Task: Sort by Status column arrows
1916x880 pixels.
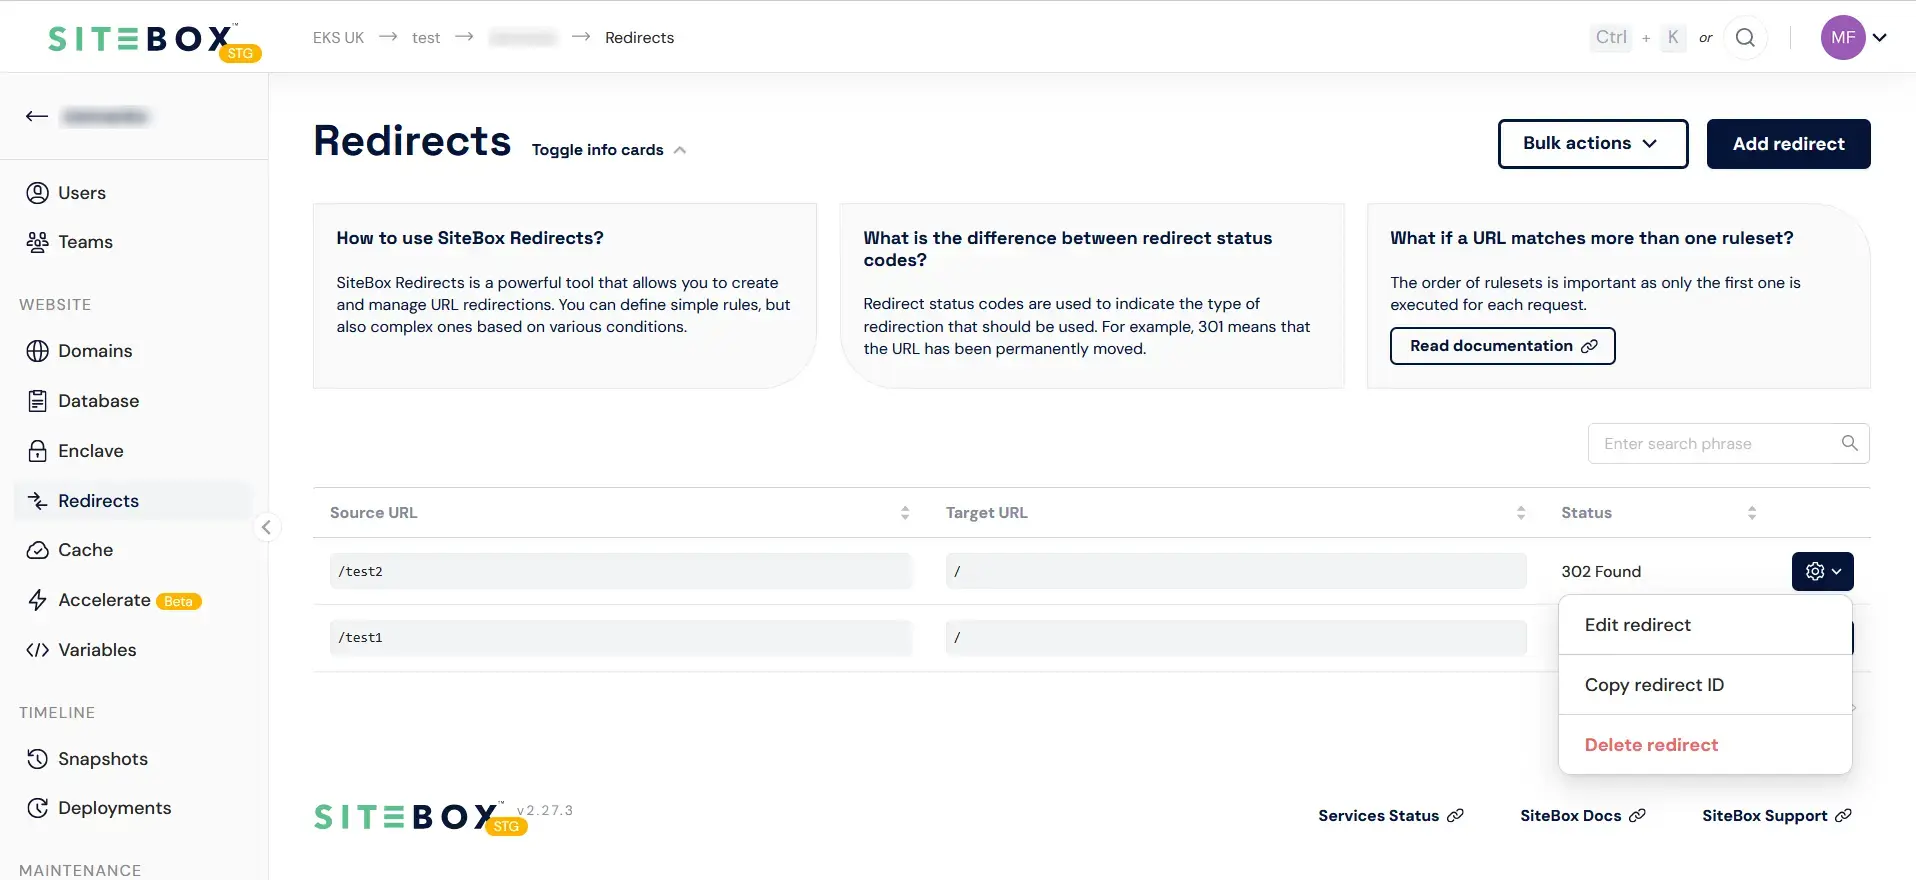Action: (1752, 513)
